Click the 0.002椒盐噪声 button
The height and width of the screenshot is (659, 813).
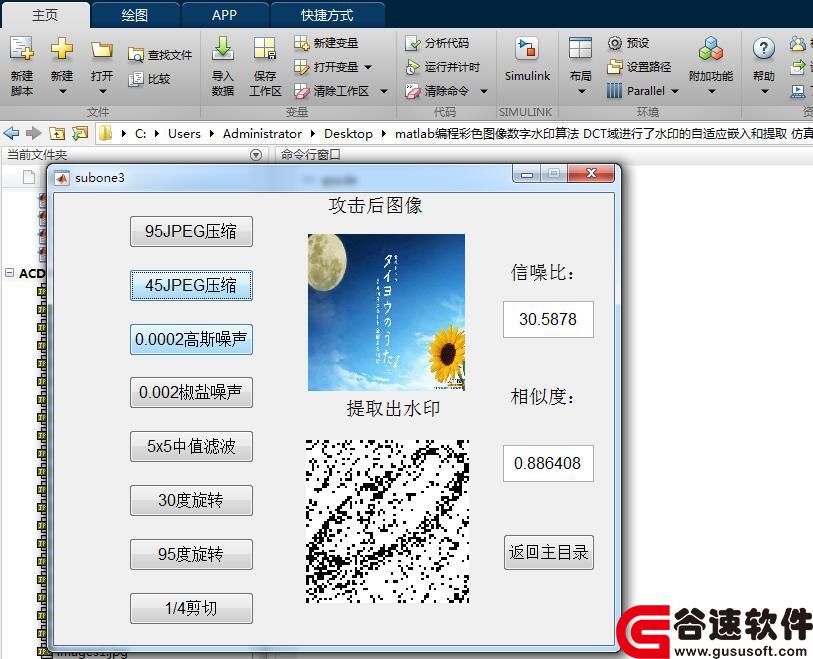click(x=191, y=392)
